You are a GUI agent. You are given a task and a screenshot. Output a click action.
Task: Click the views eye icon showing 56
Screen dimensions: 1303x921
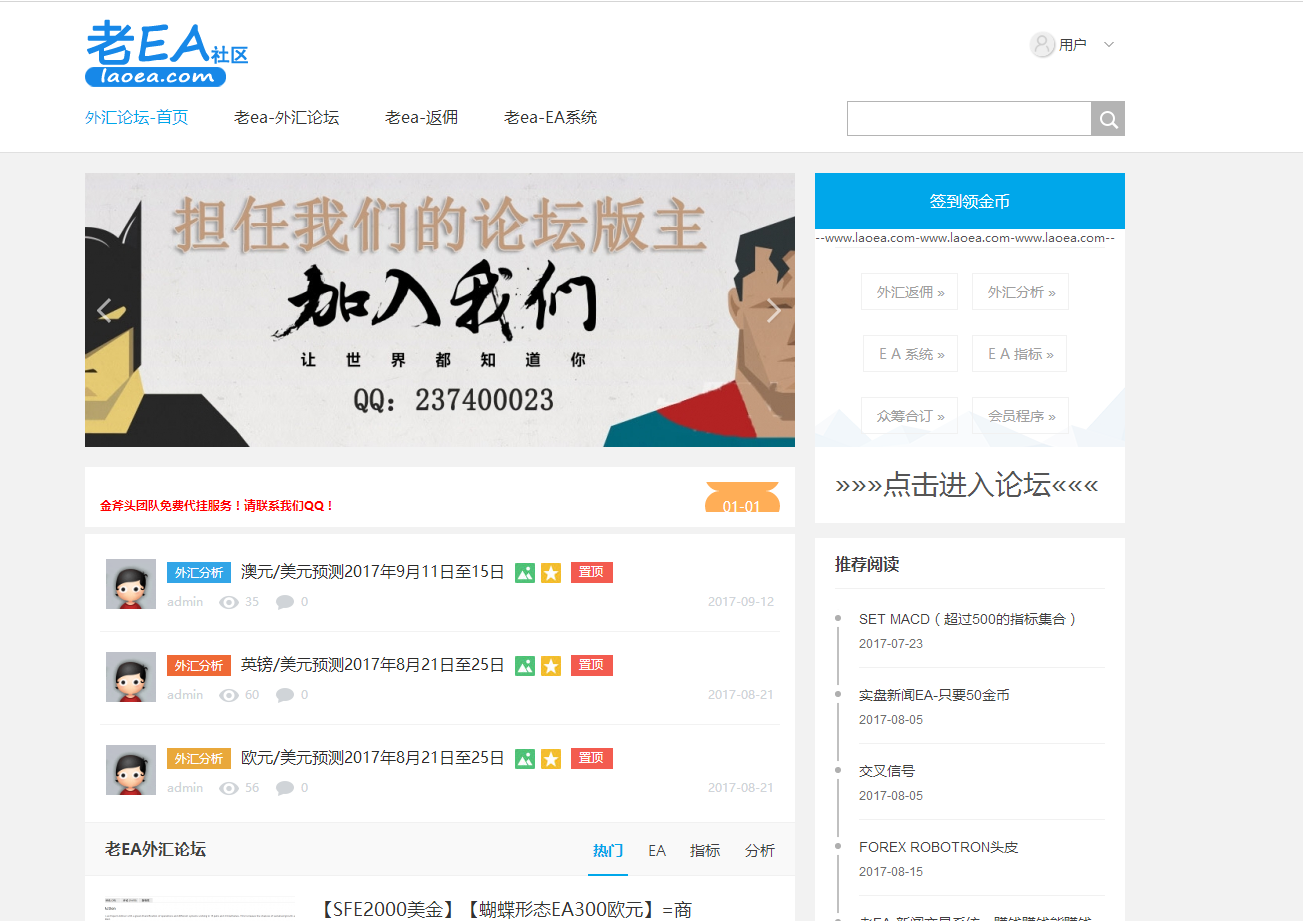tap(229, 788)
